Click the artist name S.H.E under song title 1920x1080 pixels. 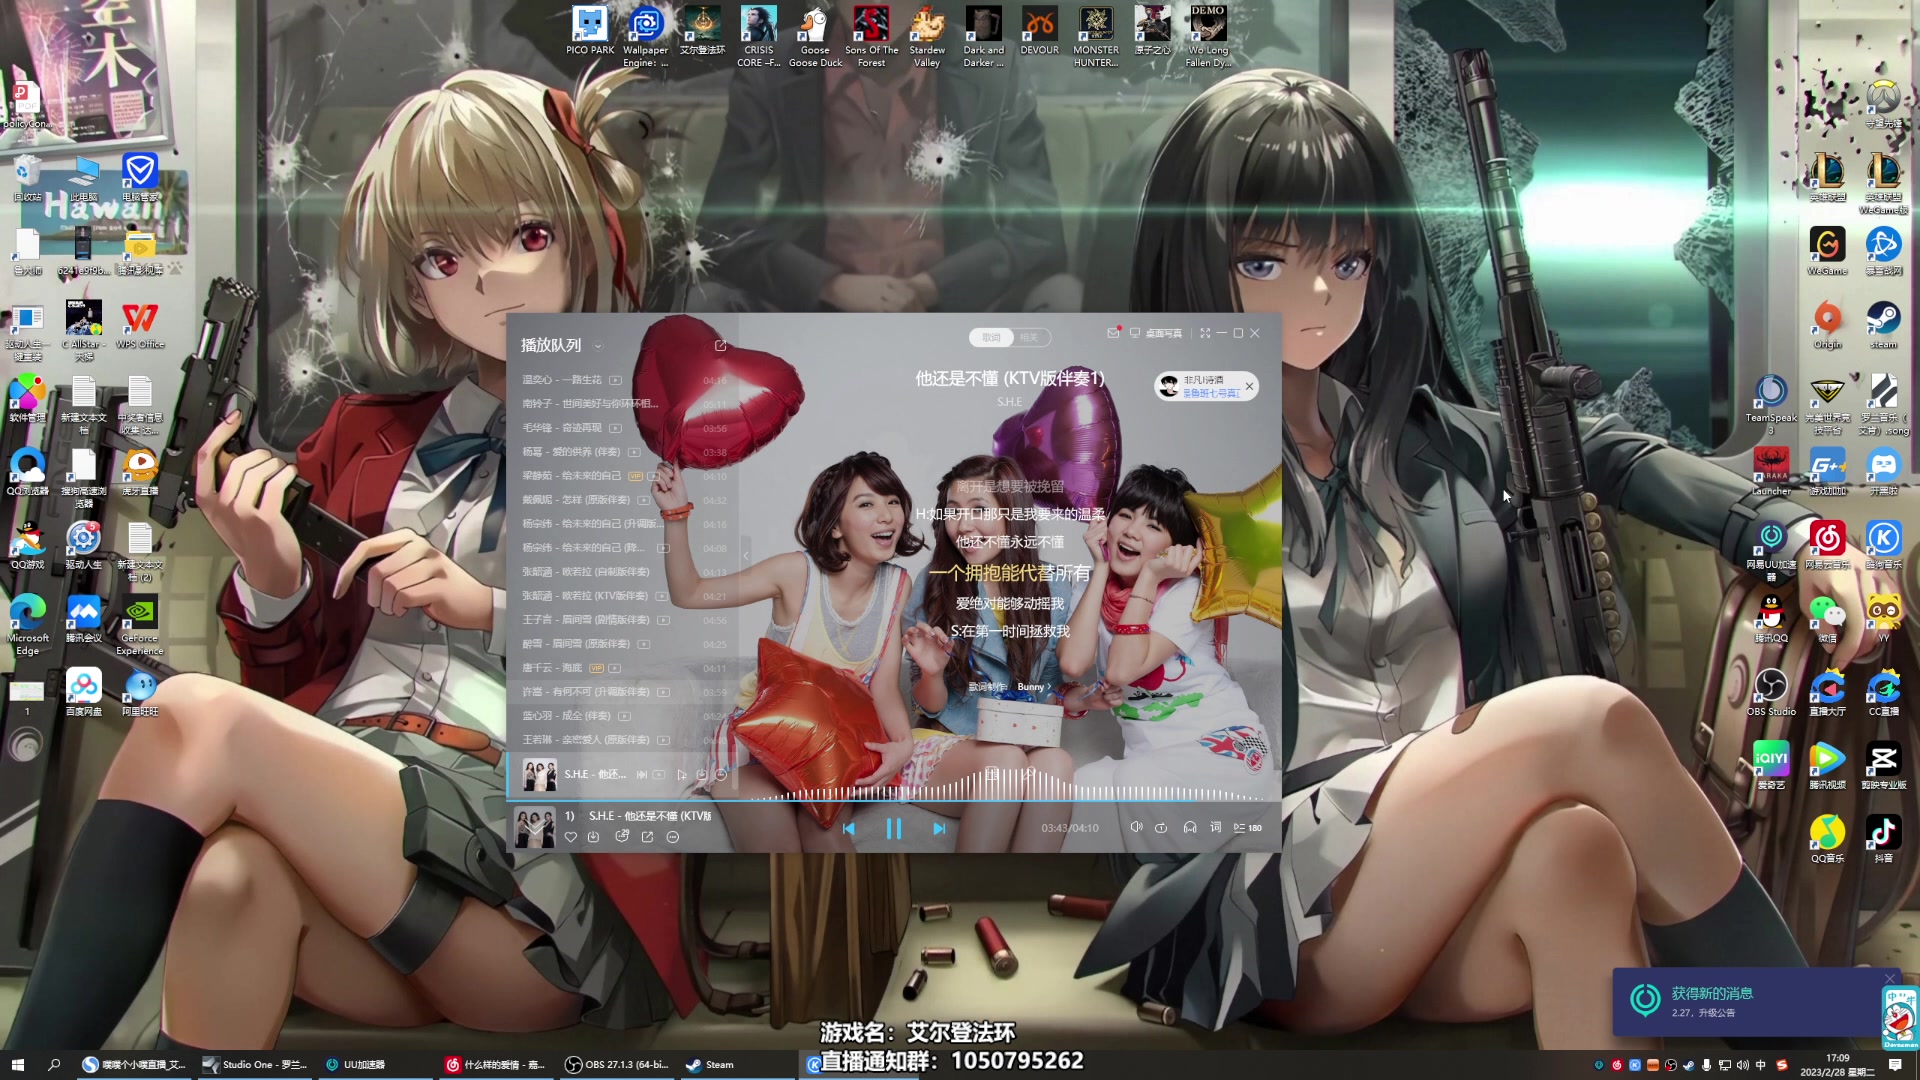[1010, 402]
